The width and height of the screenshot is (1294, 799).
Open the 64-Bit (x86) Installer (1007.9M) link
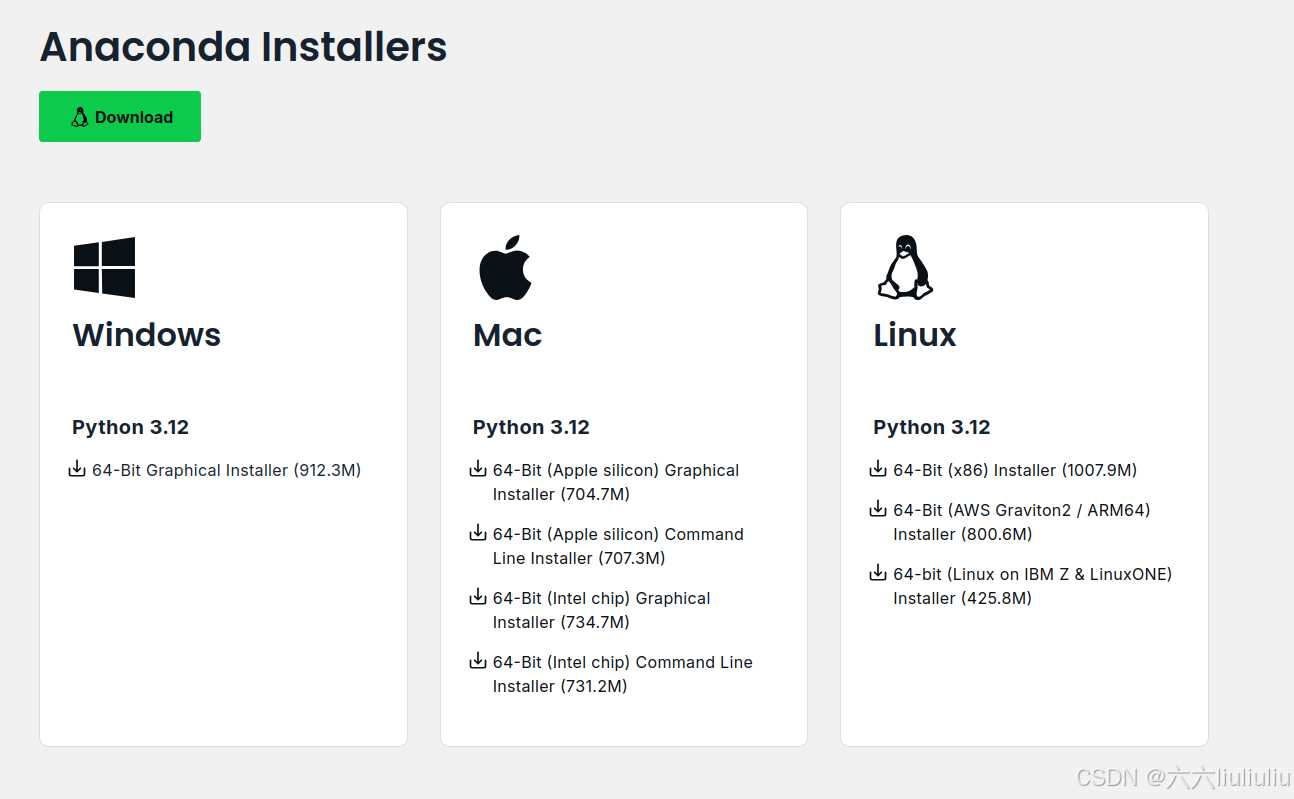tap(1014, 470)
